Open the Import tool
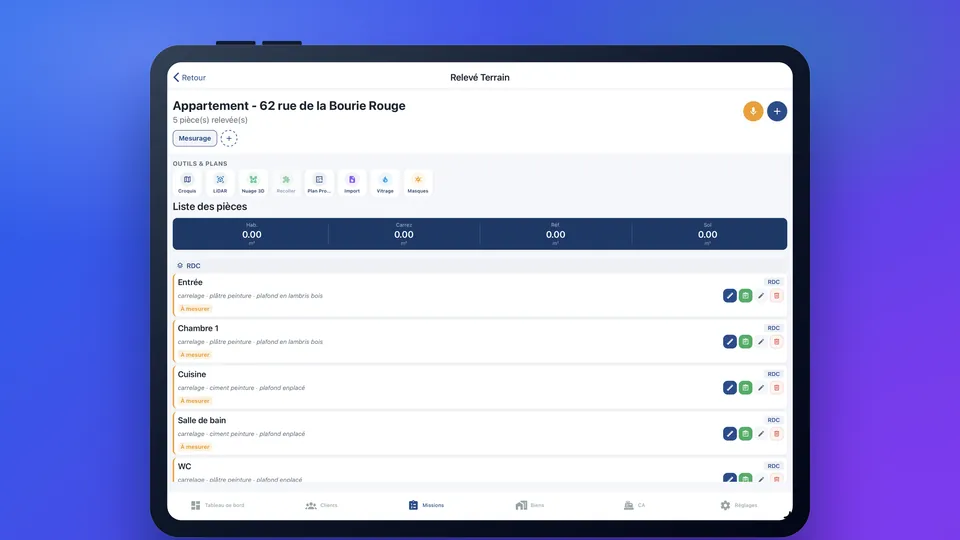The width and height of the screenshot is (960, 540). 352,183
